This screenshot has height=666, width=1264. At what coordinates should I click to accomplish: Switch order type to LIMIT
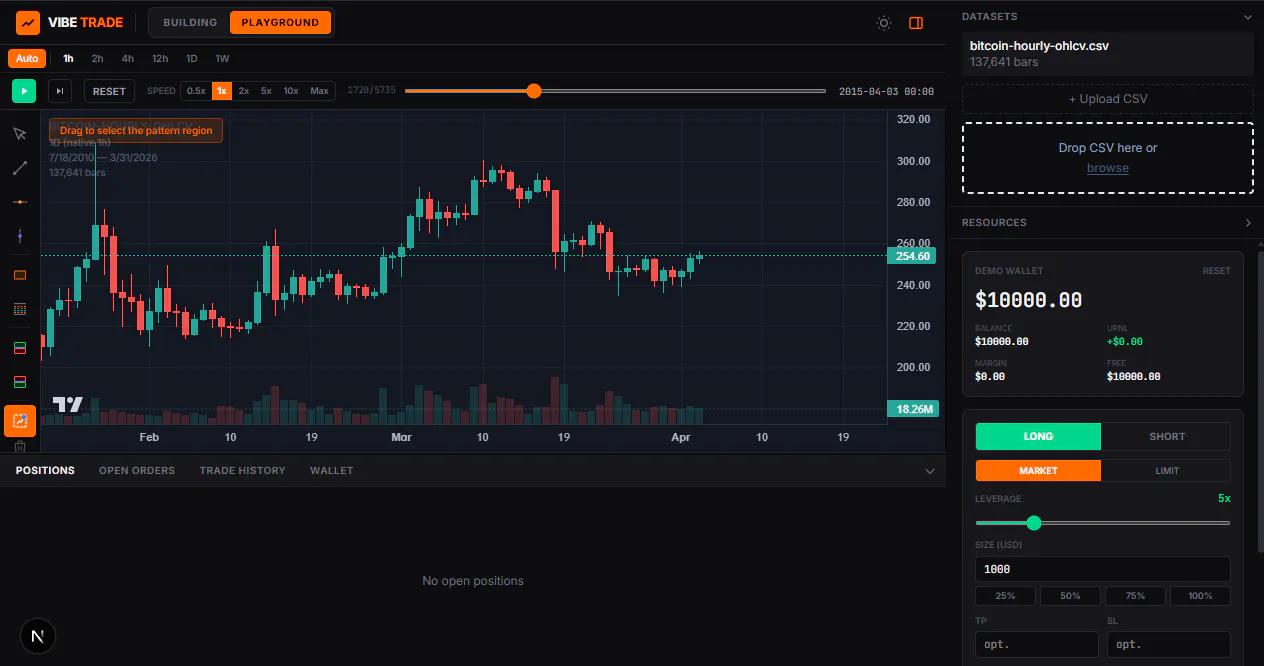[x=1167, y=470]
